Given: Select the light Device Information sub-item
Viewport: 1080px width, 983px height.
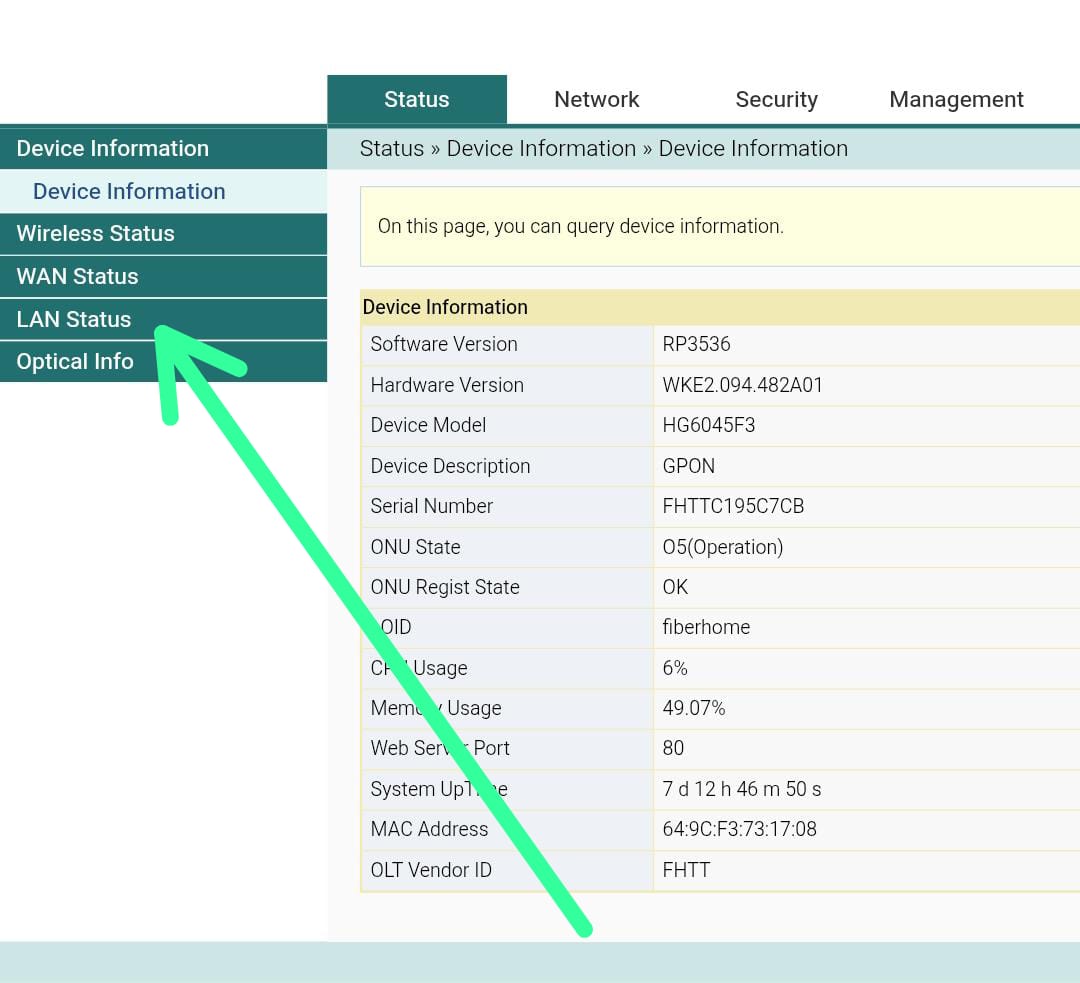Looking at the screenshot, I should click(129, 191).
